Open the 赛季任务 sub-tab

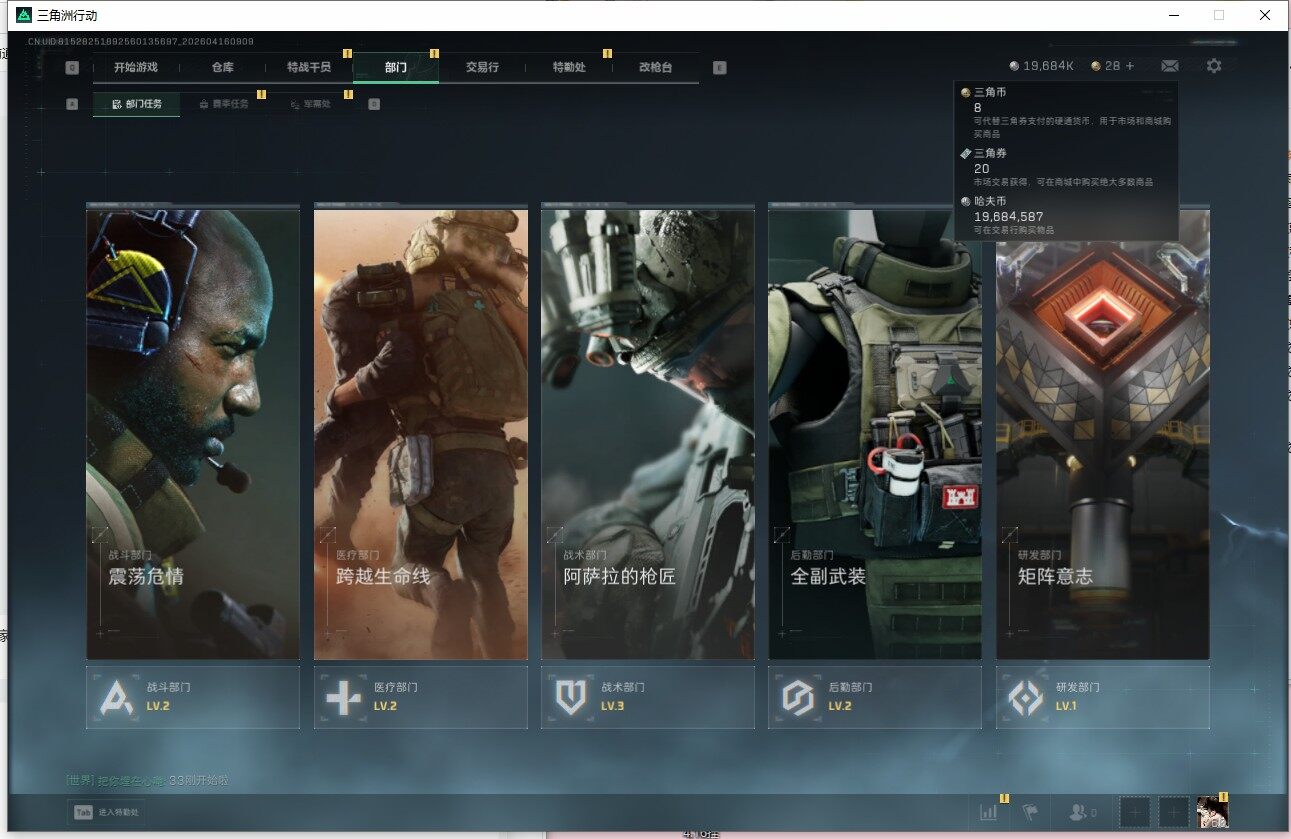[x=224, y=104]
